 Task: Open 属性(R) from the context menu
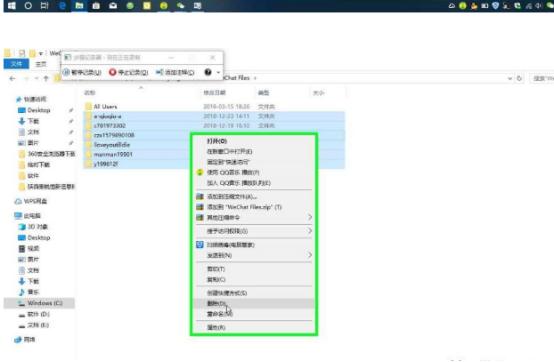[x=254, y=327]
